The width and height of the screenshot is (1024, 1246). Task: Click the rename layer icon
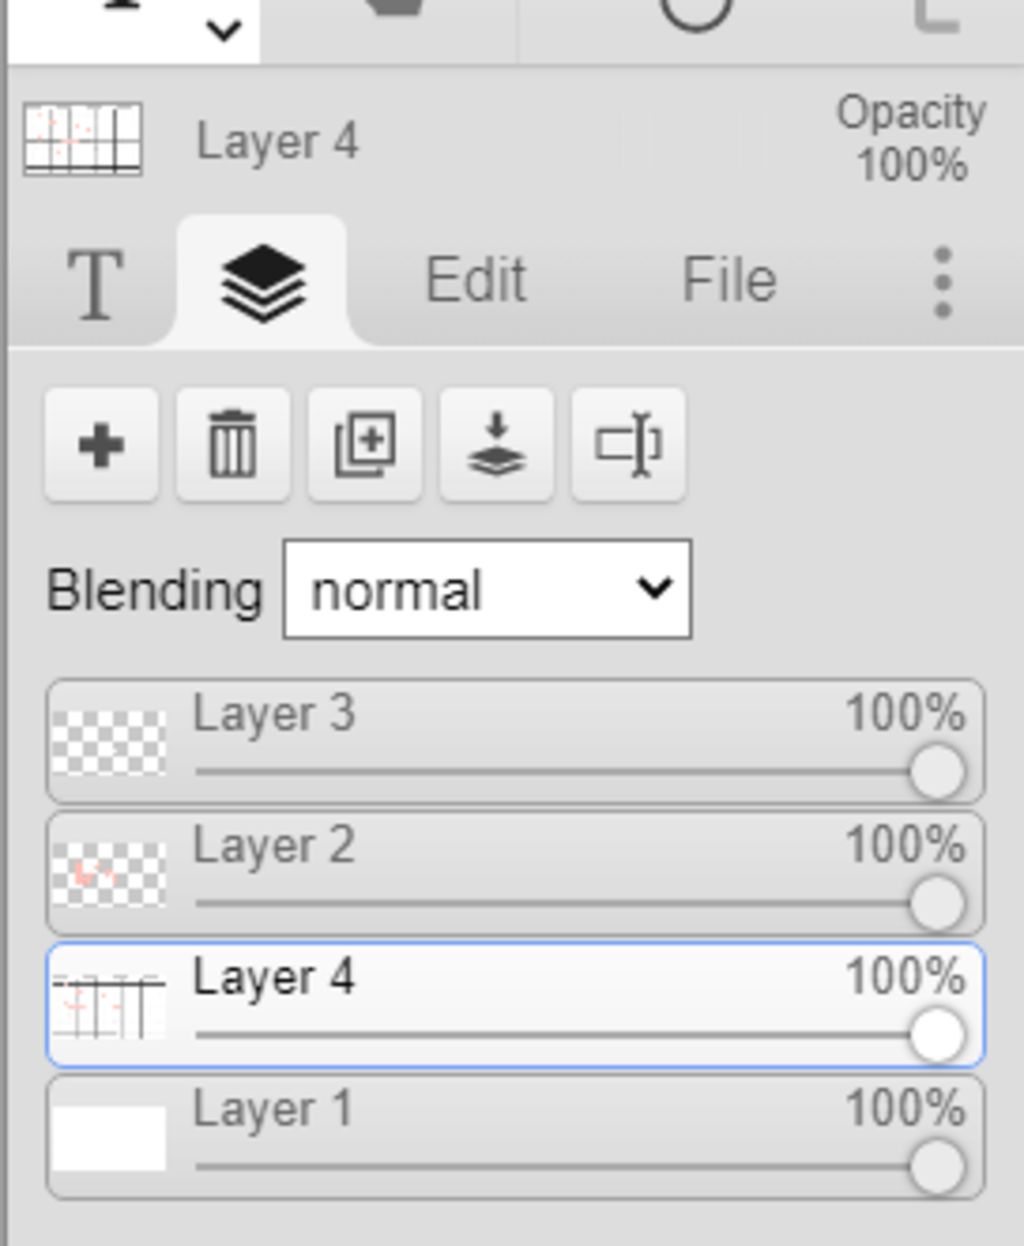coord(628,445)
